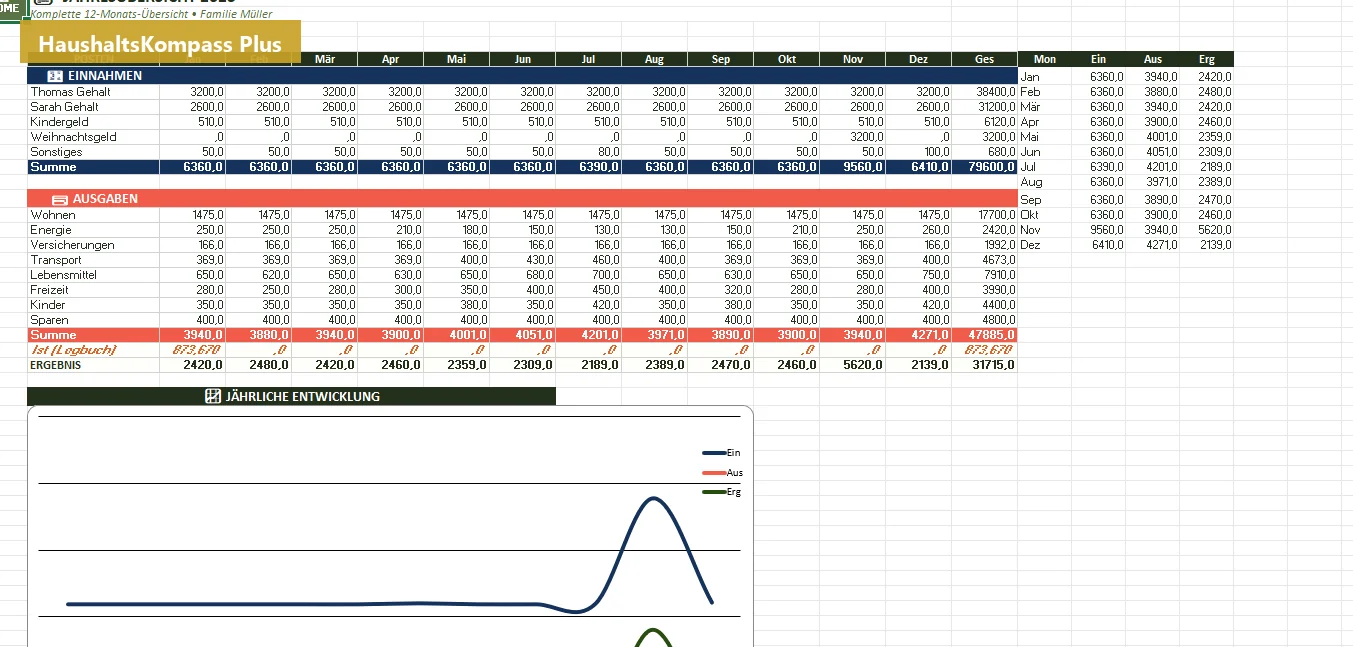Screen dimensions: 1353x647
Task: Click the card icon beside AUSGABEN
Action: click(x=59, y=199)
